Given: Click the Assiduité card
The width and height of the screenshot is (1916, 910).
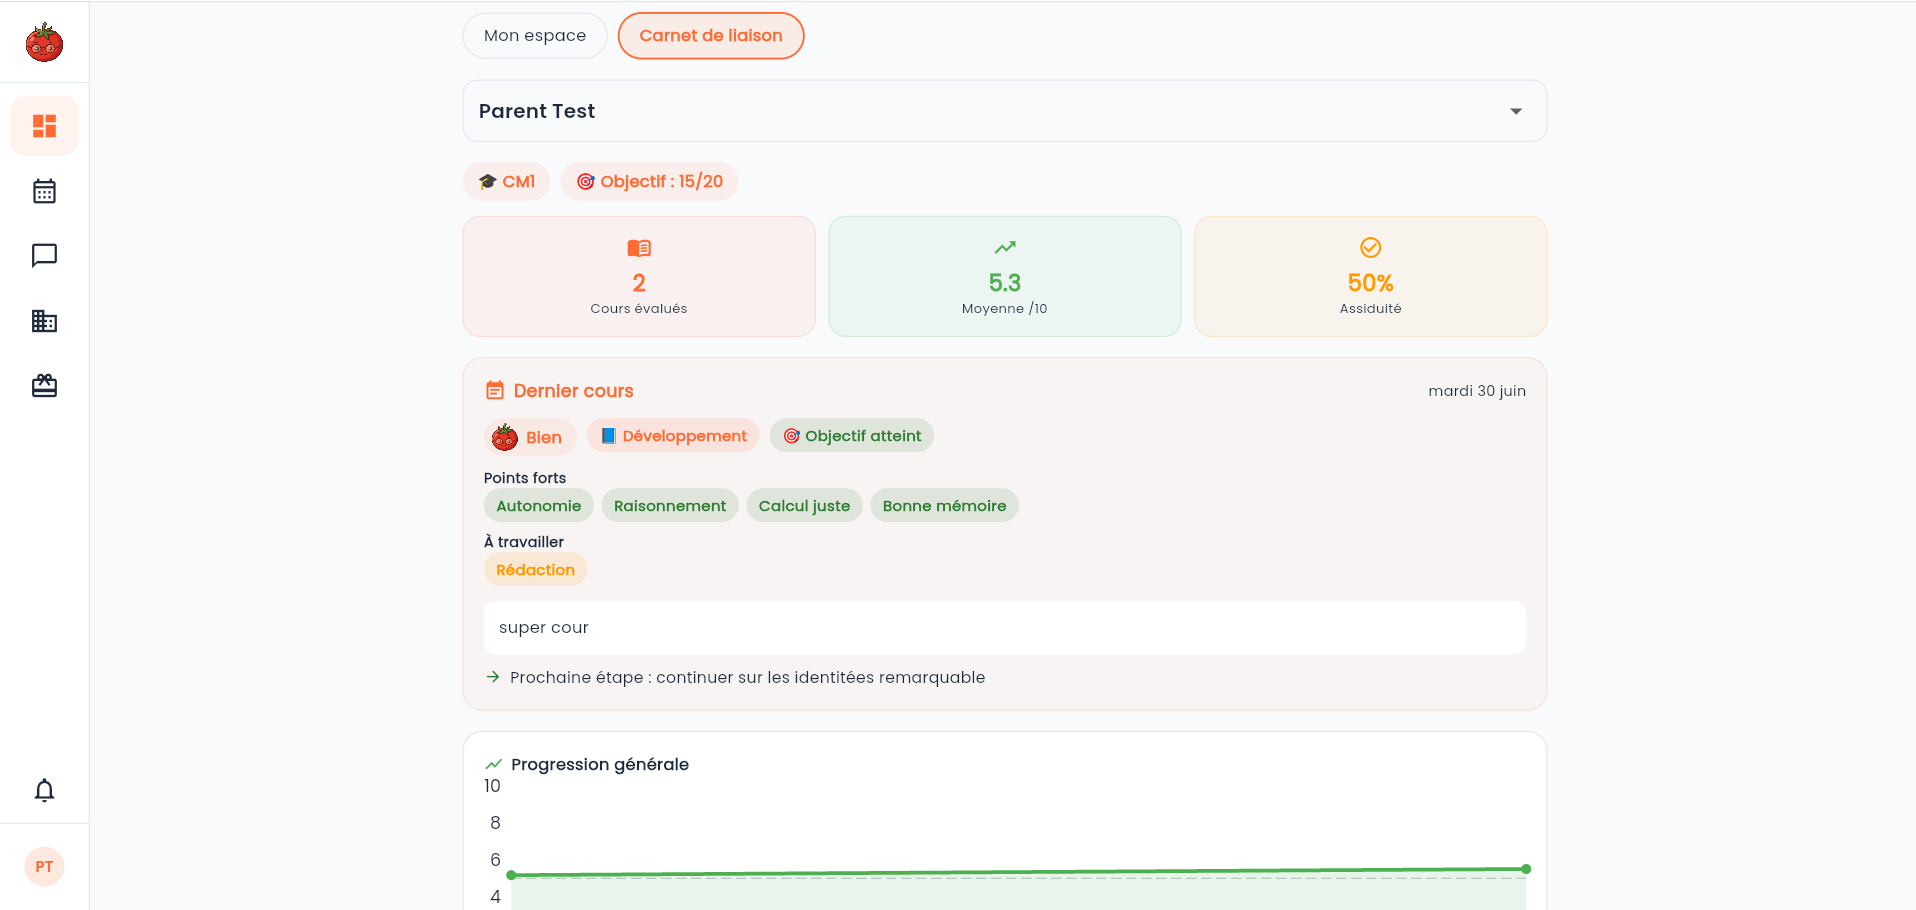Looking at the screenshot, I should pos(1370,276).
